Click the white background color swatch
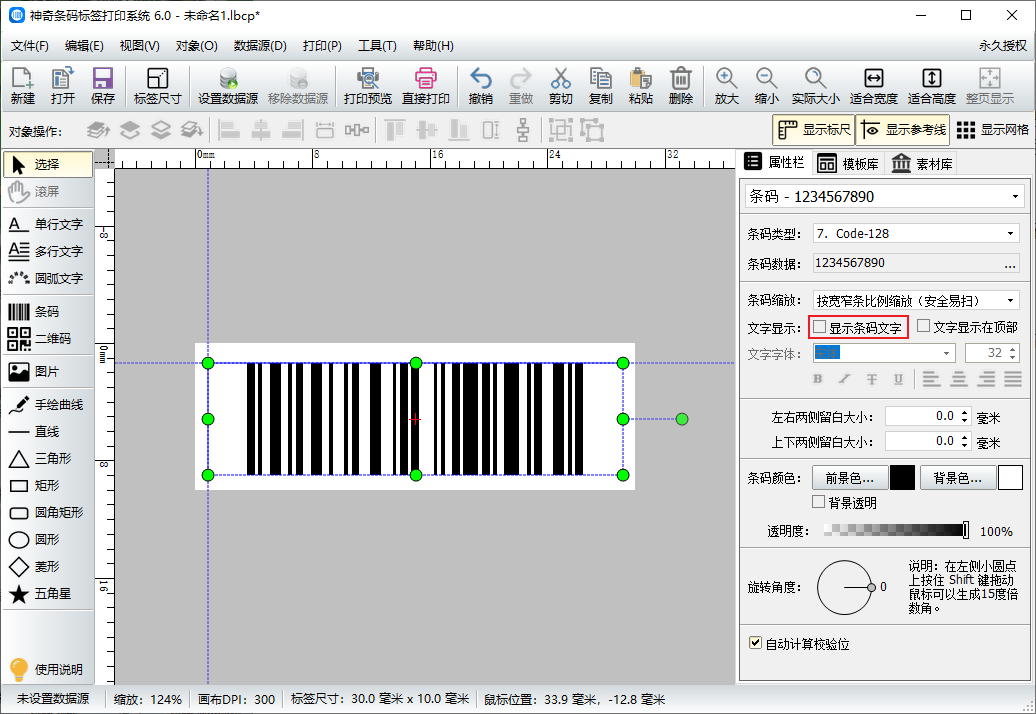This screenshot has width=1036, height=714. click(1010, 478)
